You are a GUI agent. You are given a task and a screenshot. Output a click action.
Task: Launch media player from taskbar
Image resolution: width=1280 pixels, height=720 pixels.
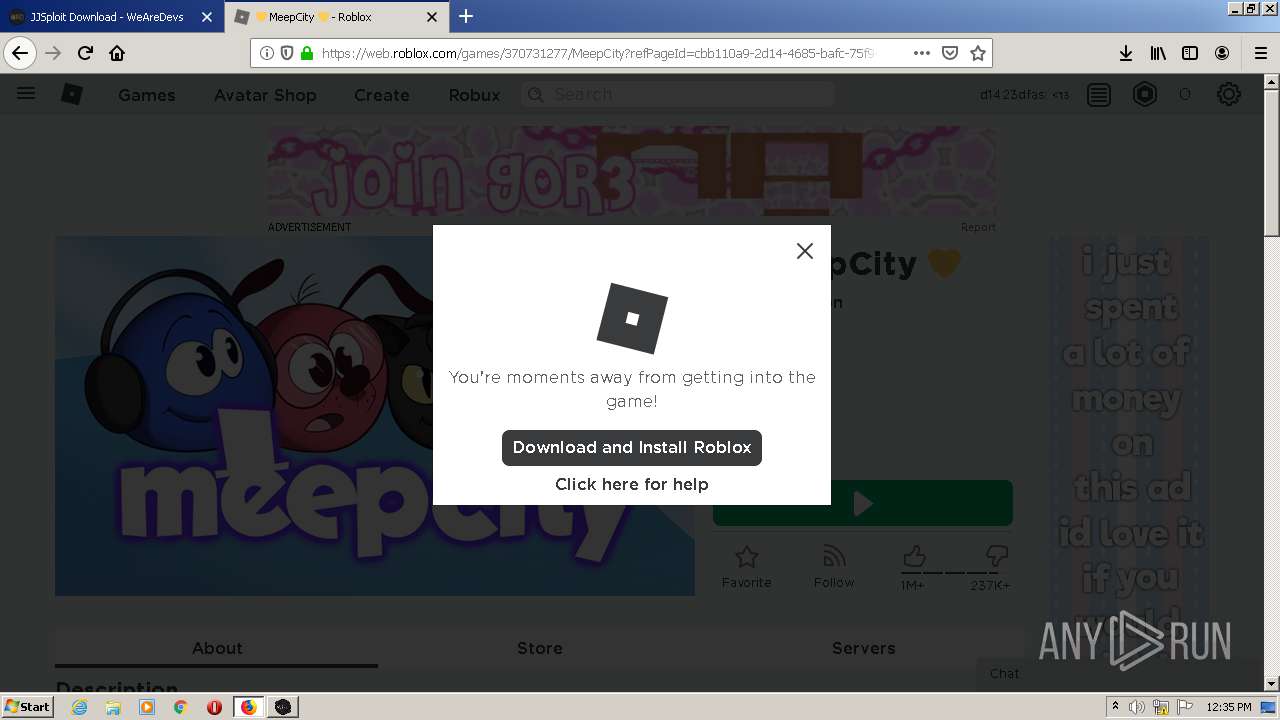147,707
